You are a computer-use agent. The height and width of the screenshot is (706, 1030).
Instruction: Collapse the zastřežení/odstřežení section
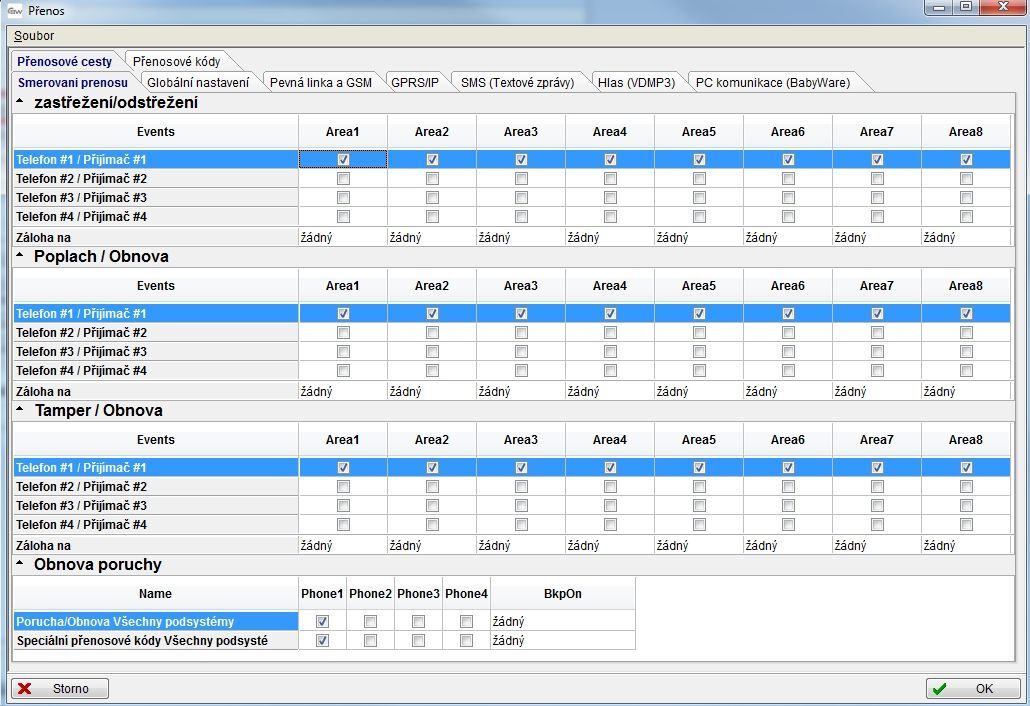pyautogui.click(x=21, y=102)
